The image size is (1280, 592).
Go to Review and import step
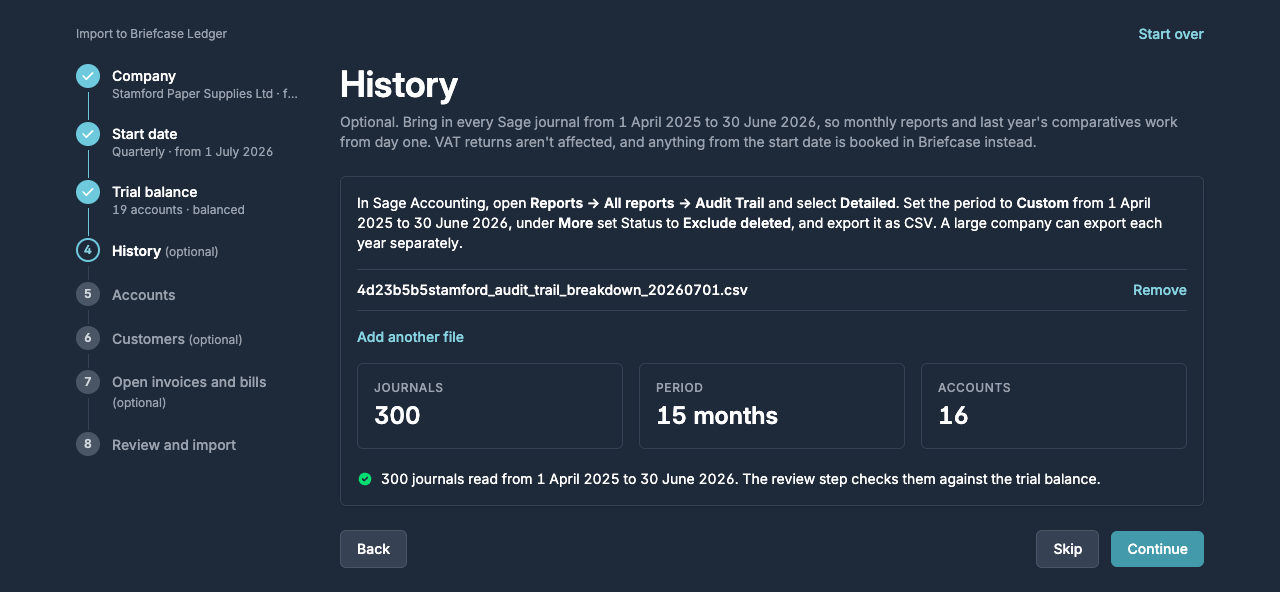click(187, 445)
